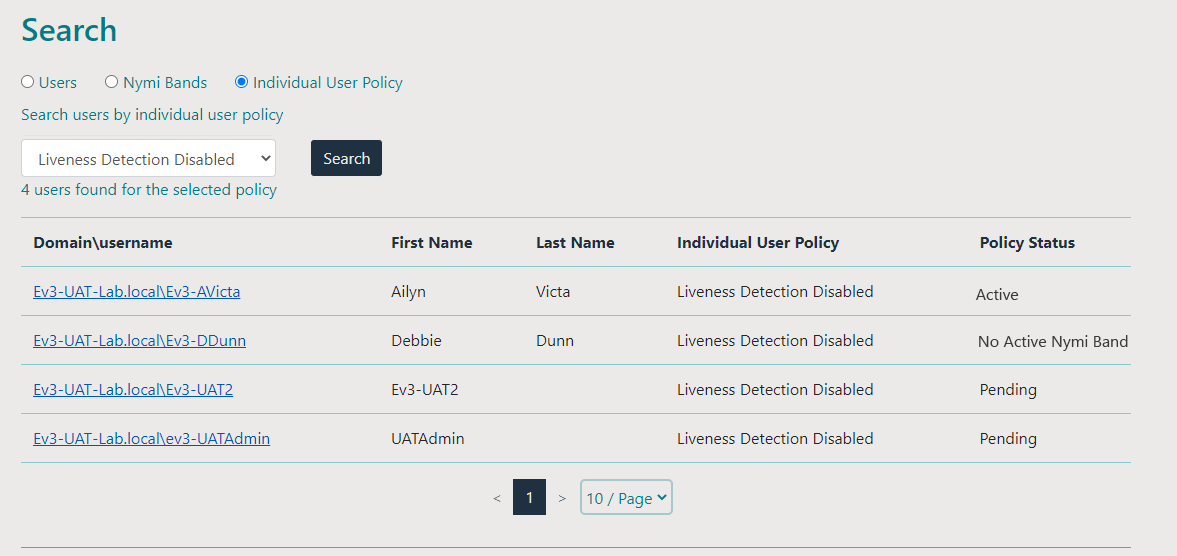Select page 1 in pagination
1177x556 pixels.
529,497
